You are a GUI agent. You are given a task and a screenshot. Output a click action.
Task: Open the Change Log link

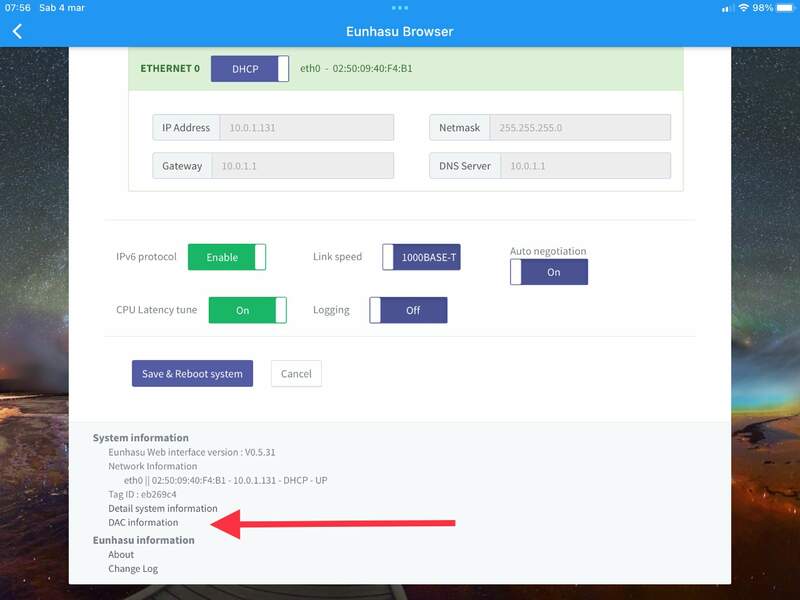coord(133,568)
